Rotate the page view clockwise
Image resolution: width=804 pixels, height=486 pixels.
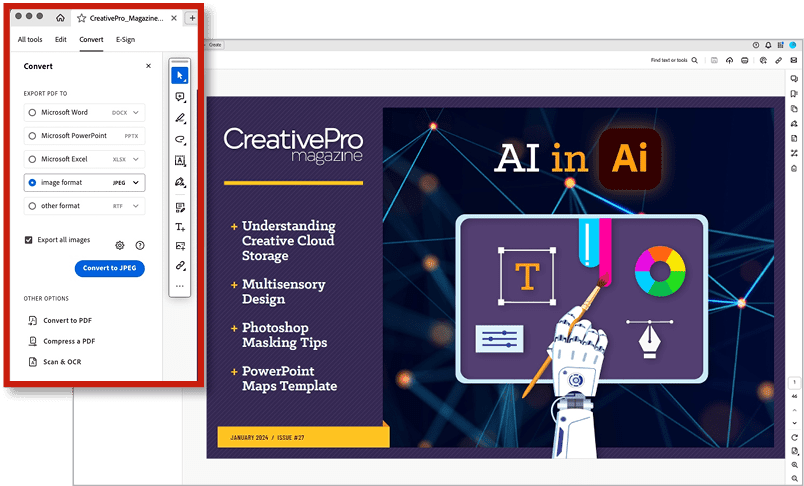click(x=795, y=437)
